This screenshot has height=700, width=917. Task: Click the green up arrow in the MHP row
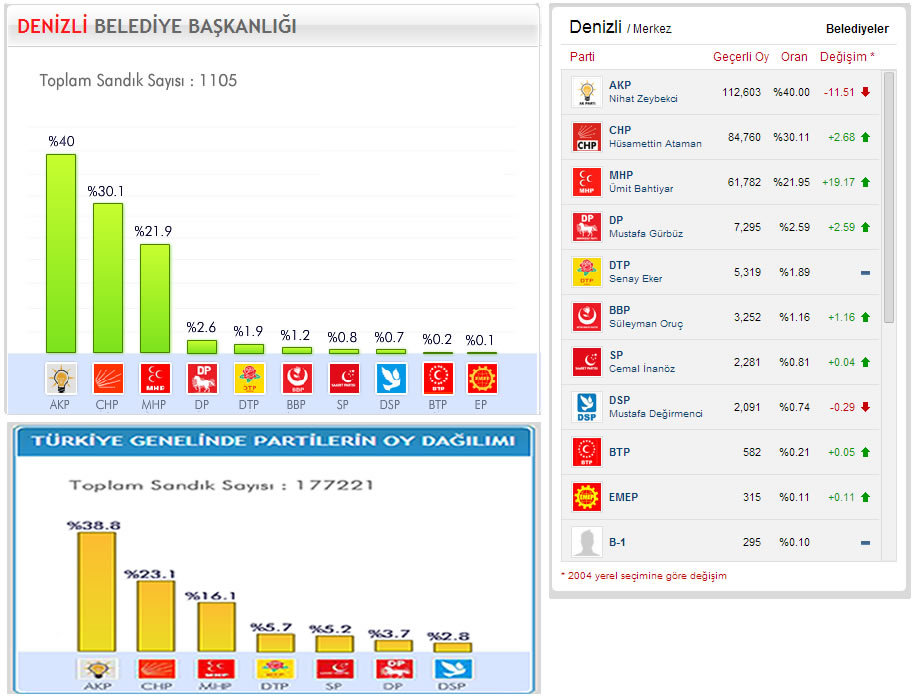click(866, 182)
